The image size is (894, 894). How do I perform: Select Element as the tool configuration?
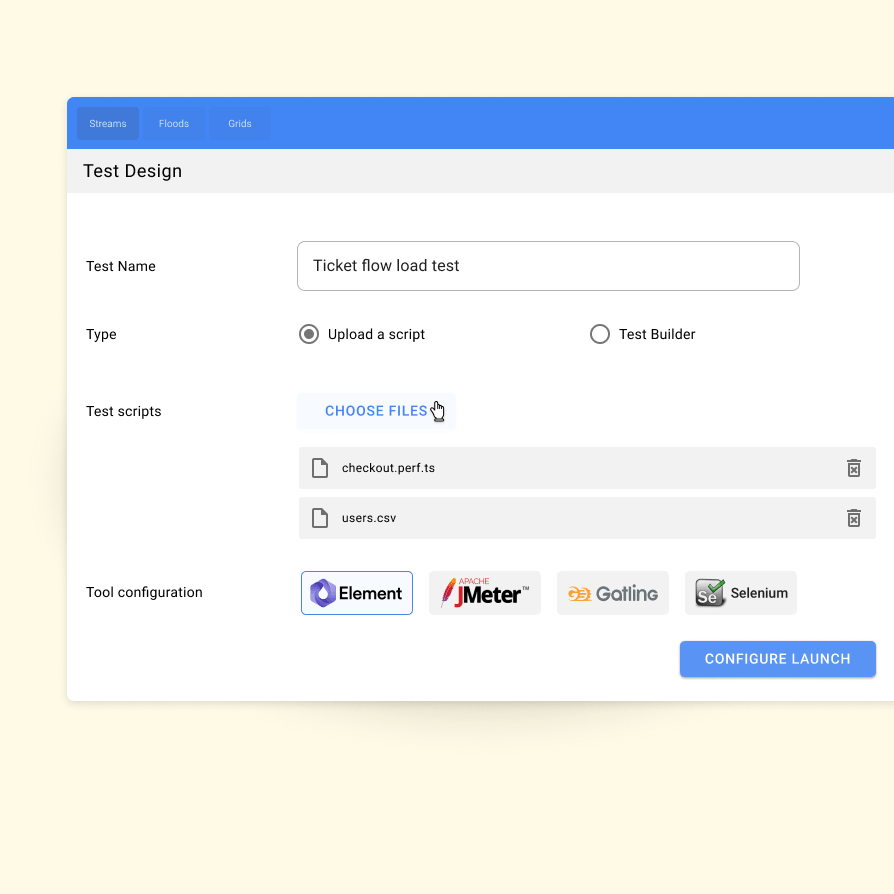coord(357,593)
